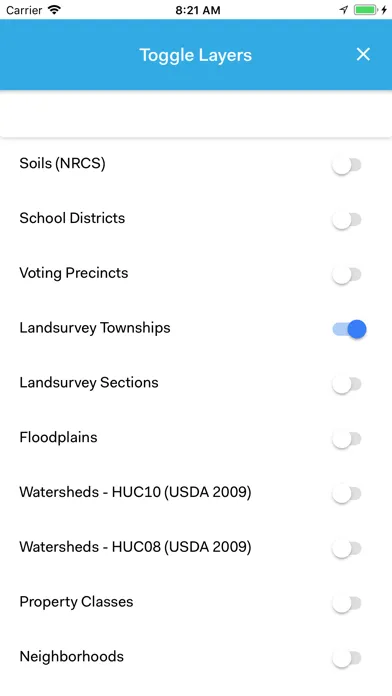Tap the Landsurvey Townships label

point(95,328)
